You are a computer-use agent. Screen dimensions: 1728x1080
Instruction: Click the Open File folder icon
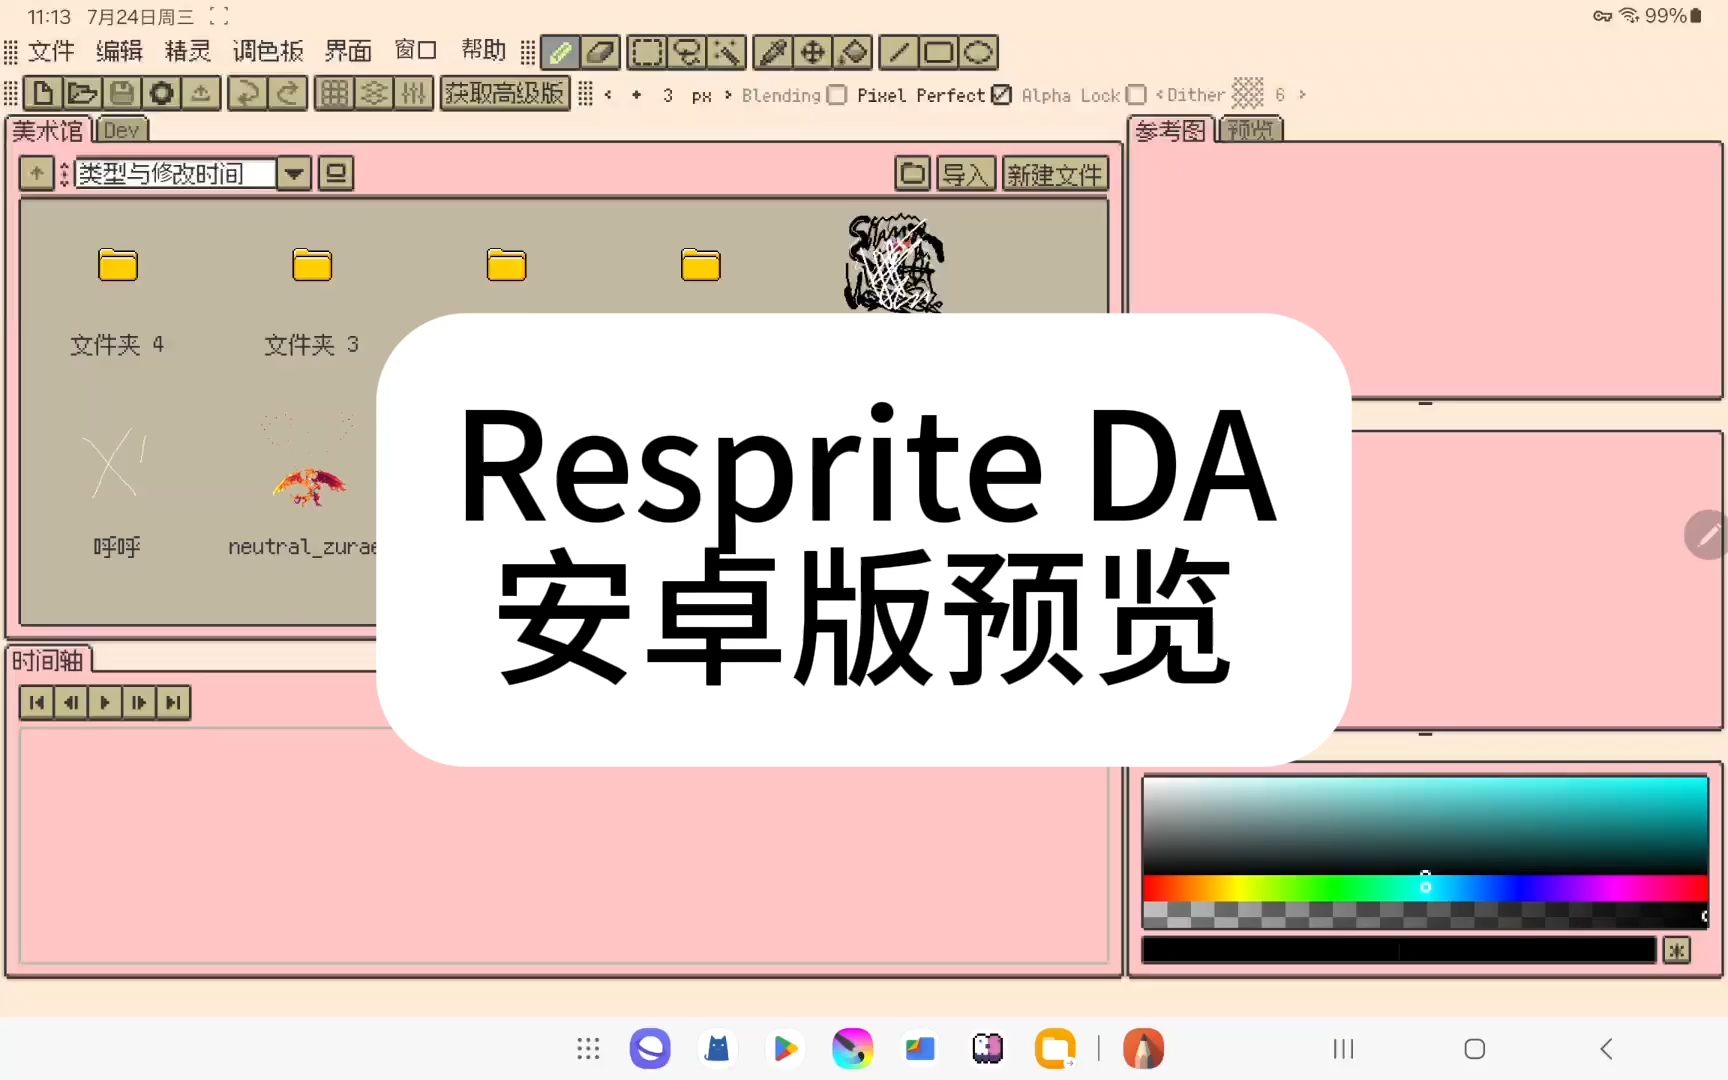82,94
